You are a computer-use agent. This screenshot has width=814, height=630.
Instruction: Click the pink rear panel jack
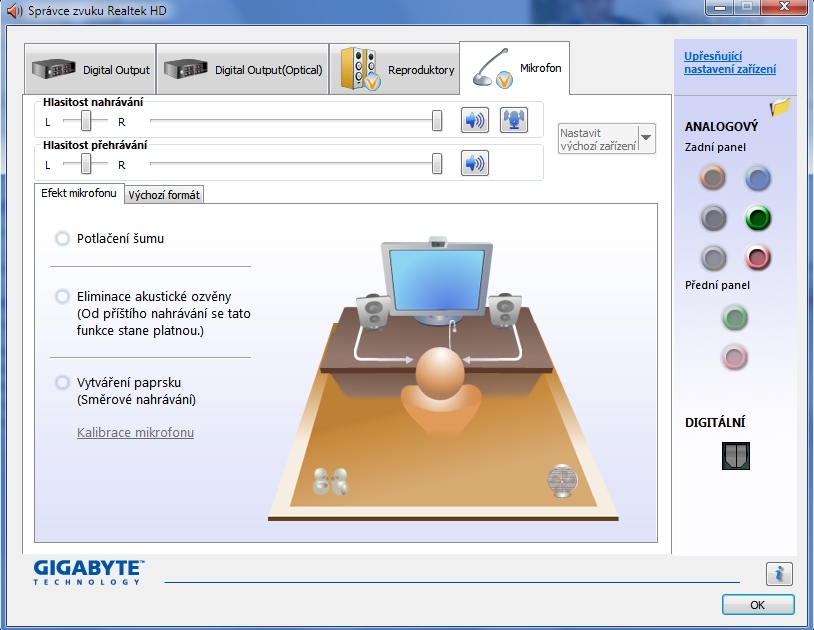(x=757, y=257)
